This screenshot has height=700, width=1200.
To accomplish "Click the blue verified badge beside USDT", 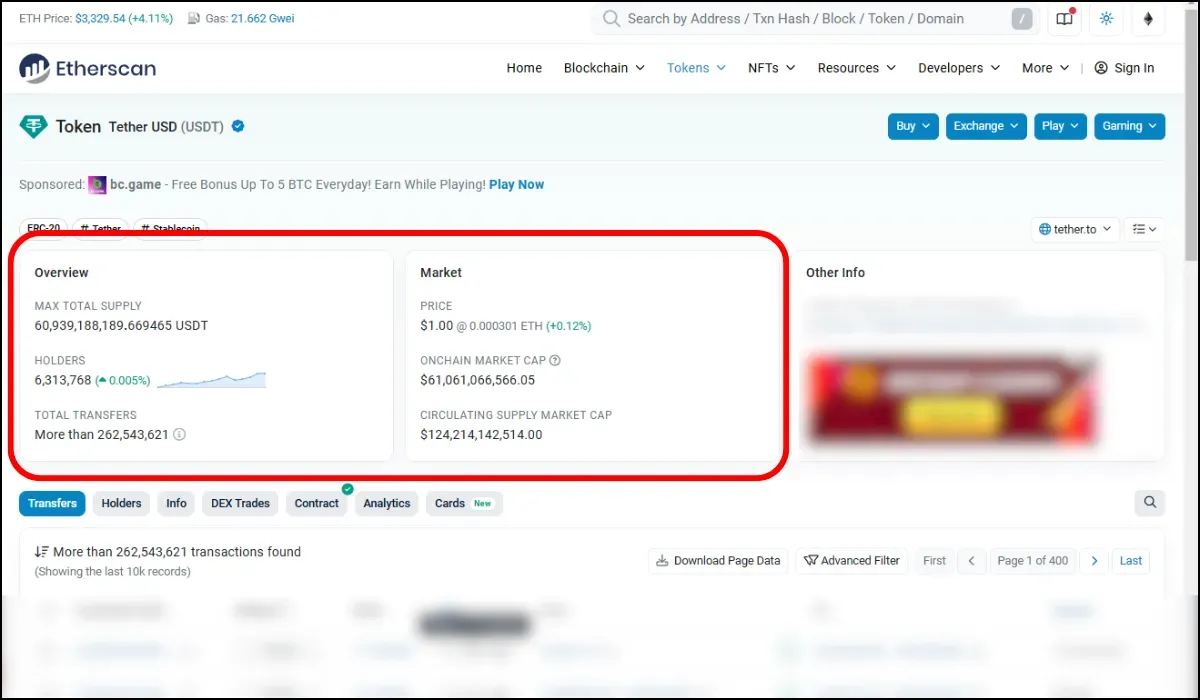I will point(238,126).
